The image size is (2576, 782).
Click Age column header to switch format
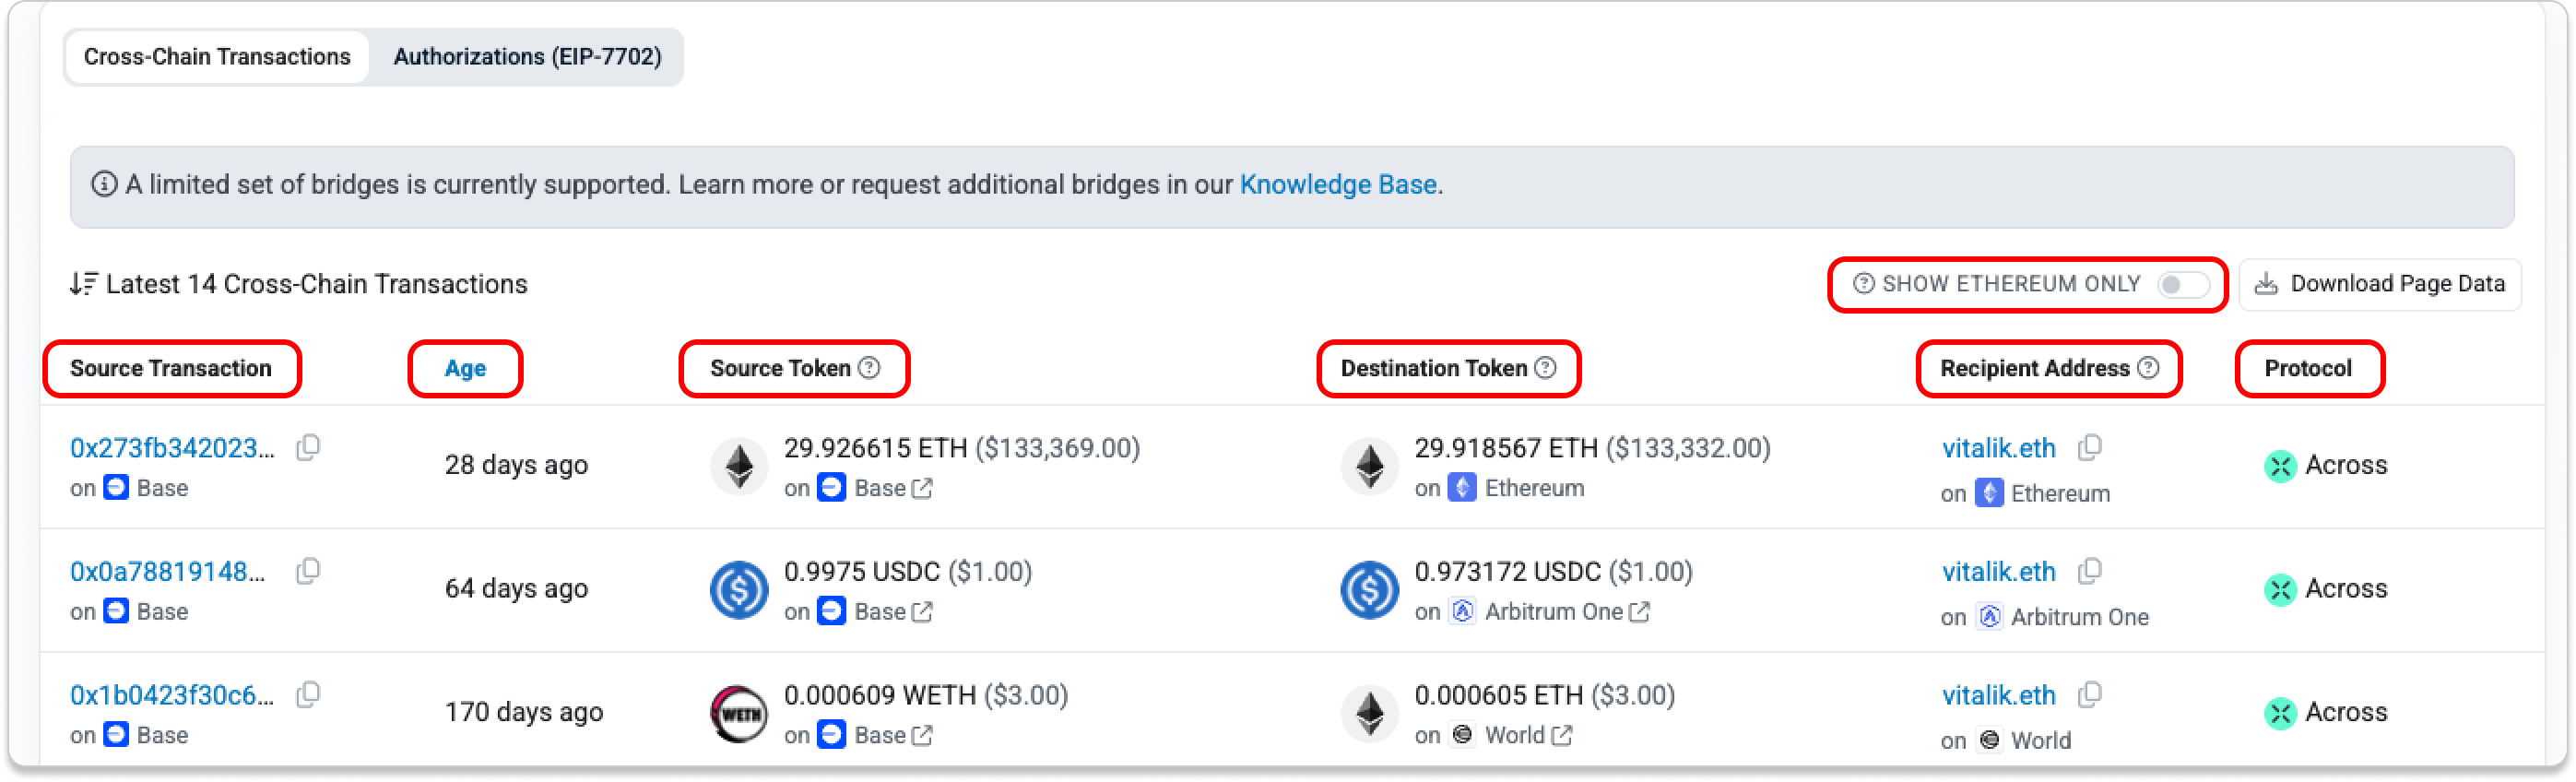[465, 368]
